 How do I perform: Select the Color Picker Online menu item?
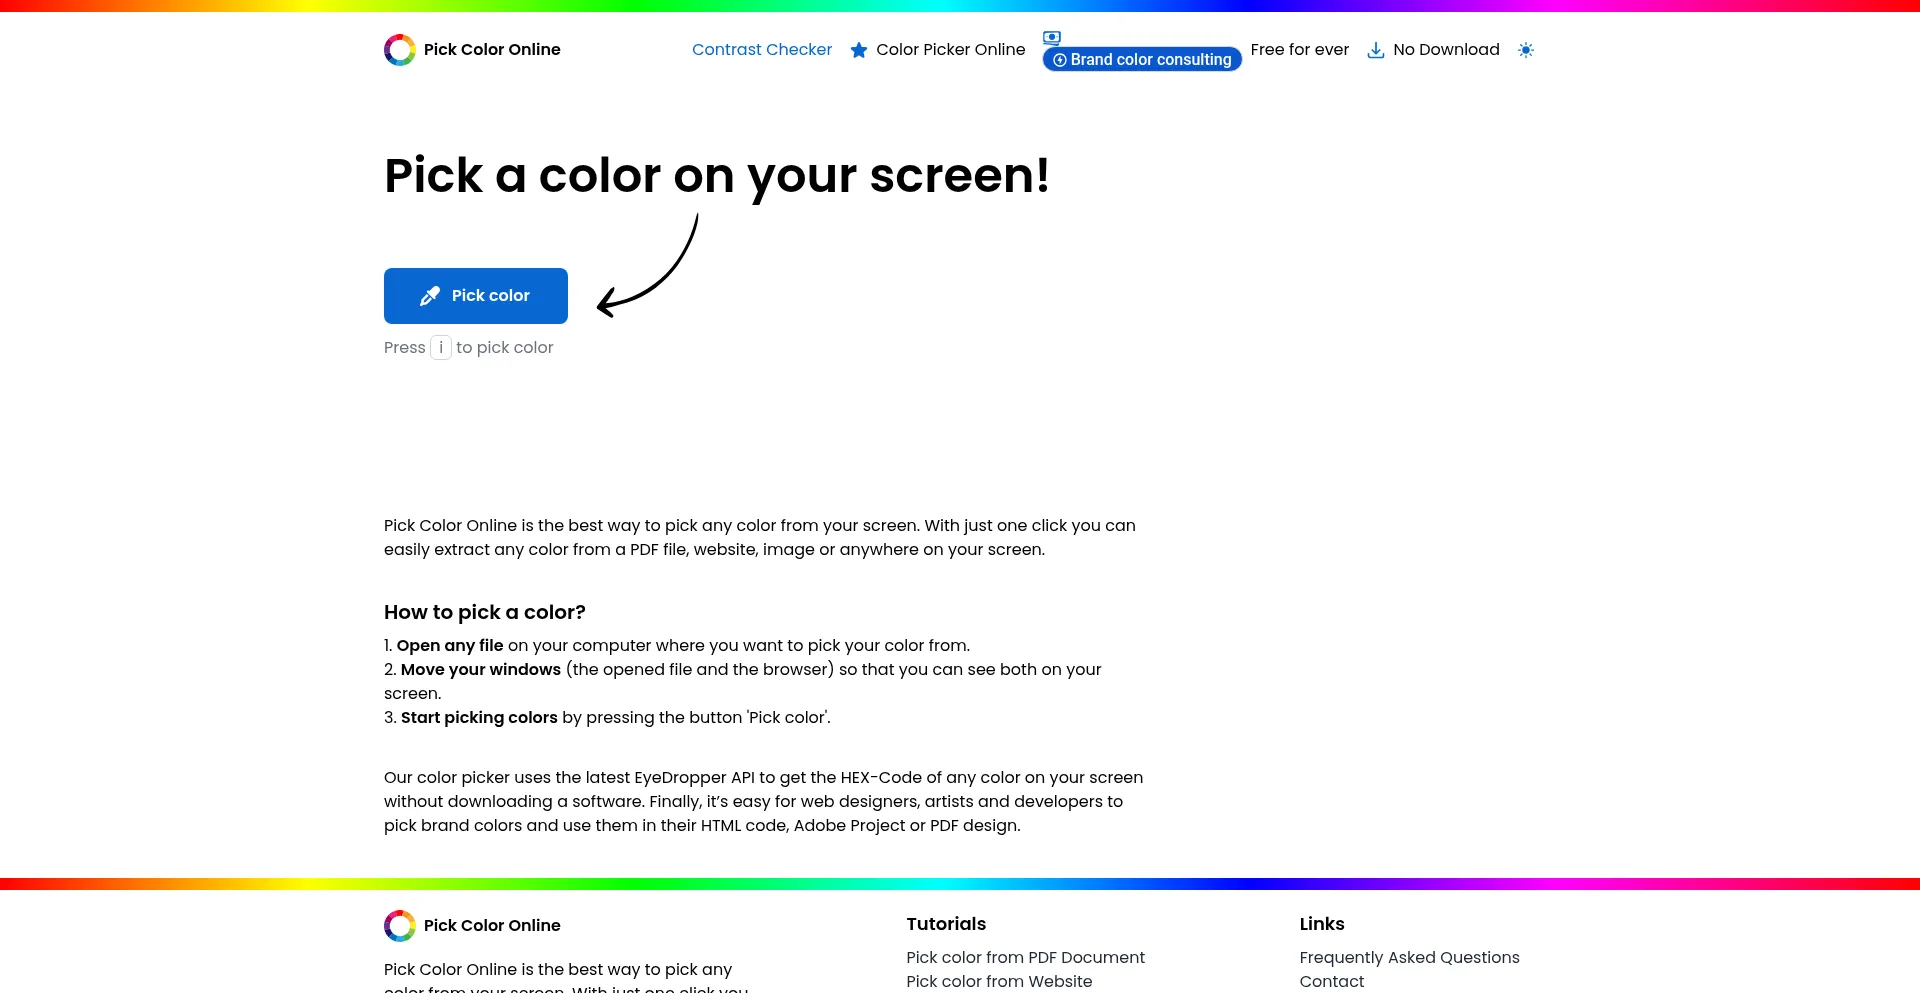tap(950, 50)
